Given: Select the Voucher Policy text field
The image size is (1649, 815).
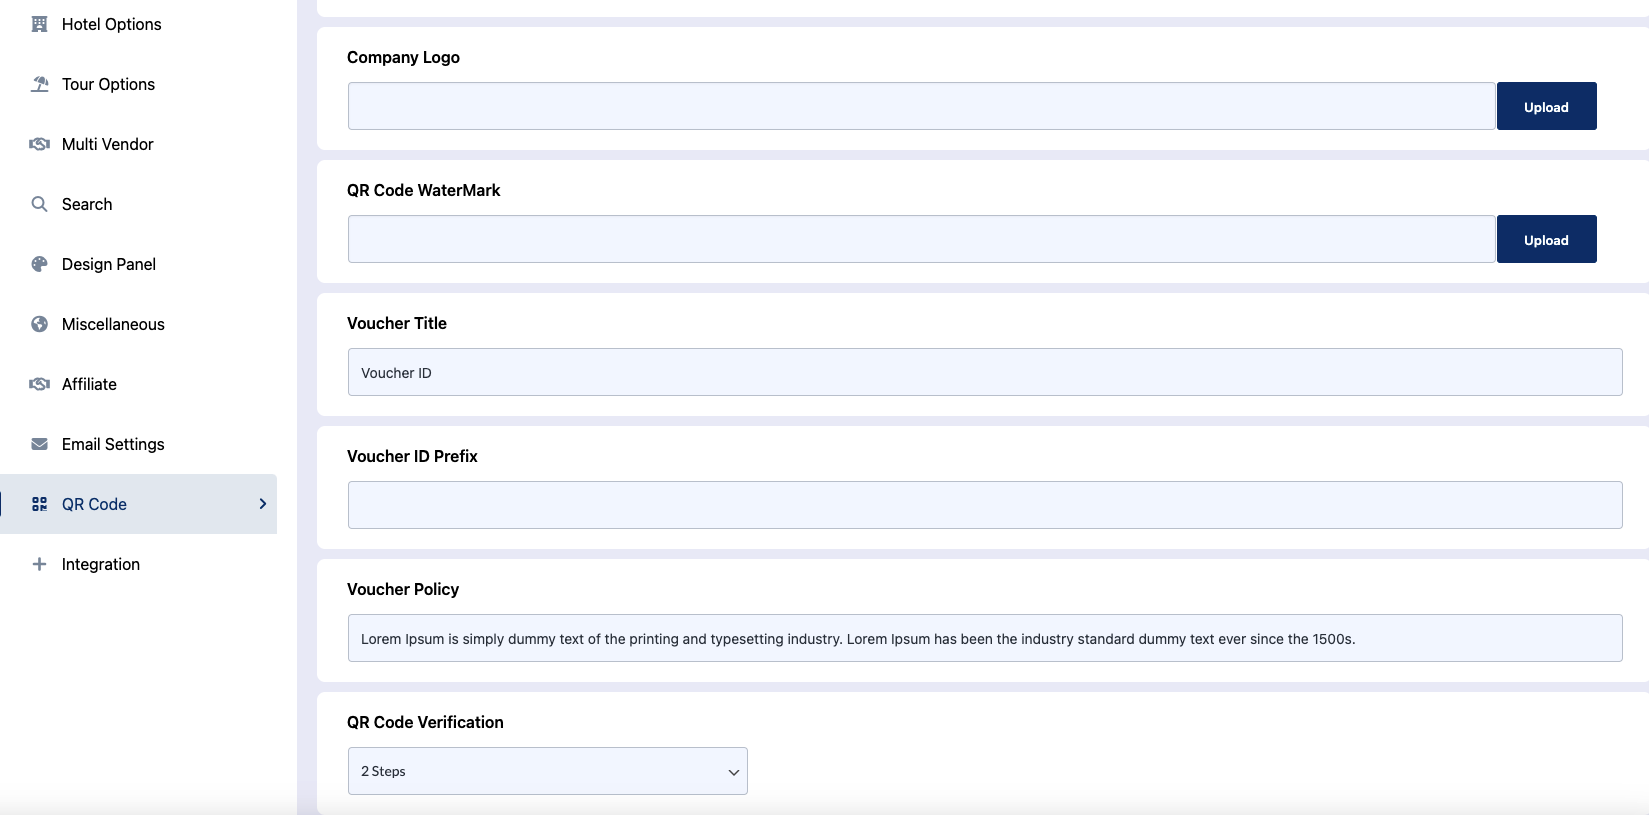Looking at the screenshot, I should coord(984,638).
